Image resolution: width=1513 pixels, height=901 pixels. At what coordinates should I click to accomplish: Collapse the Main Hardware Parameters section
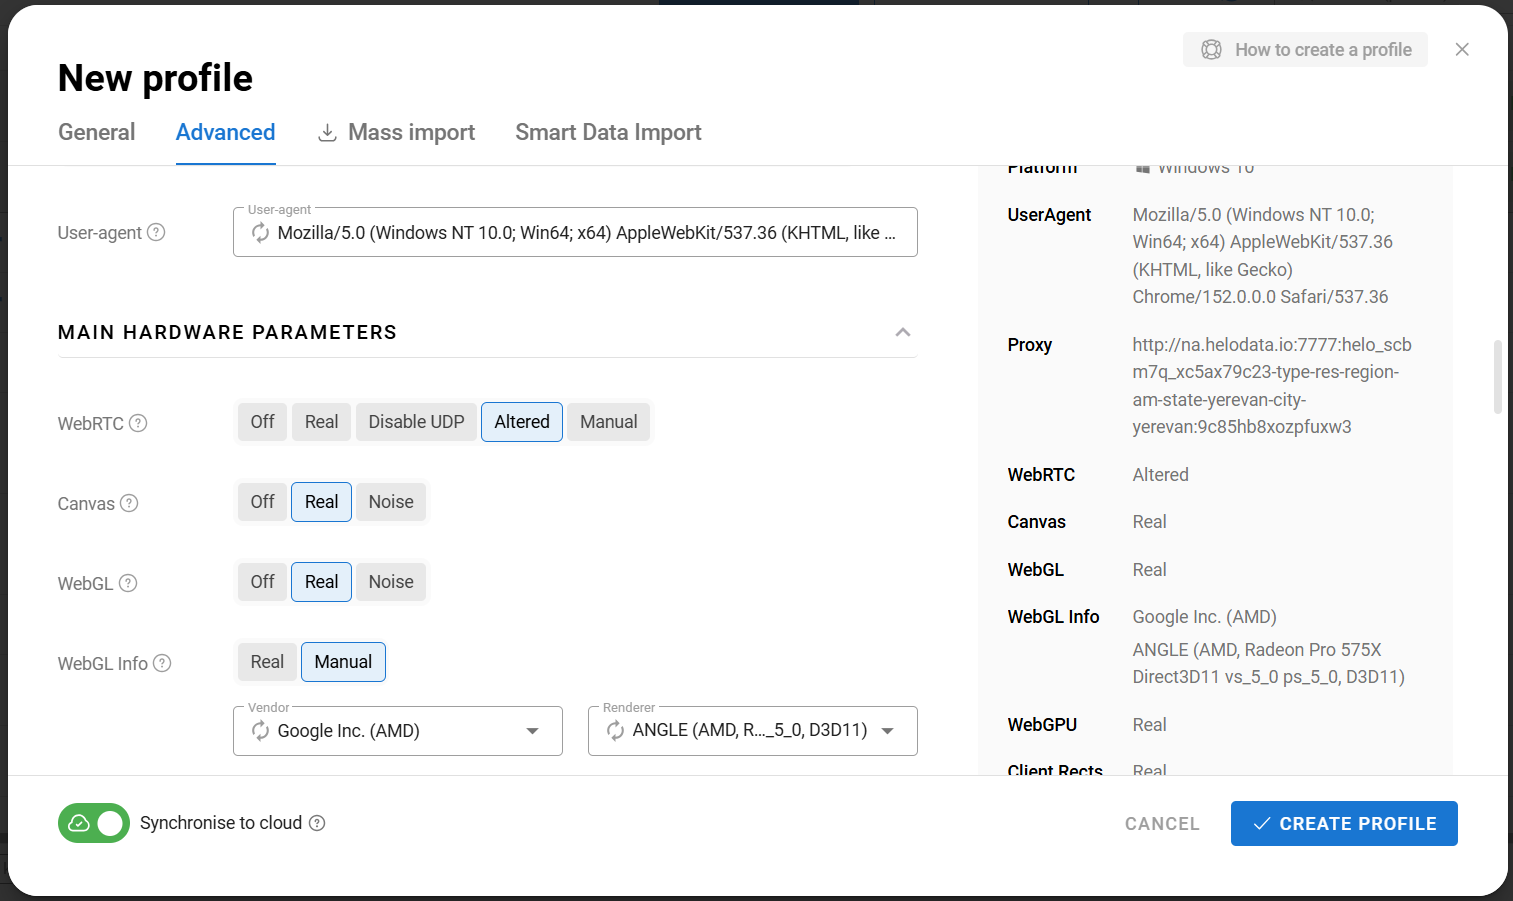[x=903, y=332]
